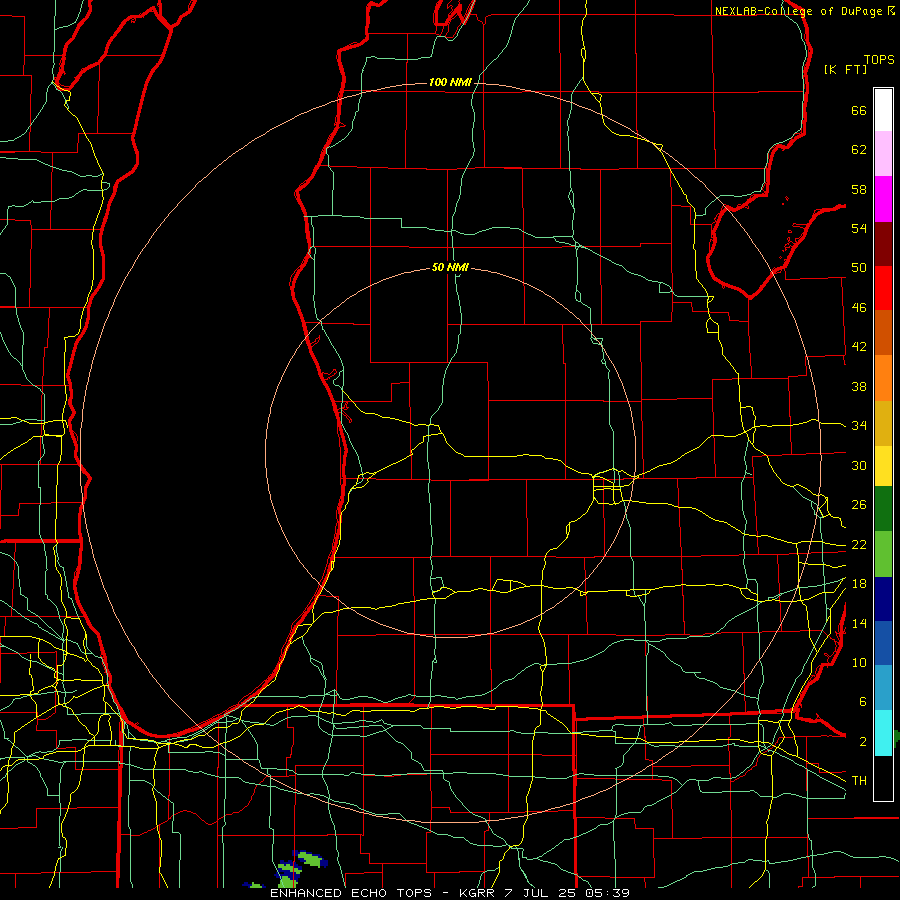Click the 2 legend value
This screenshot has width=900, height=900.
862,742
